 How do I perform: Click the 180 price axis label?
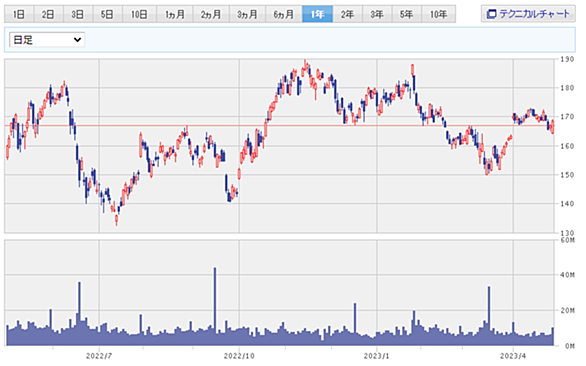tap(567, 88)
